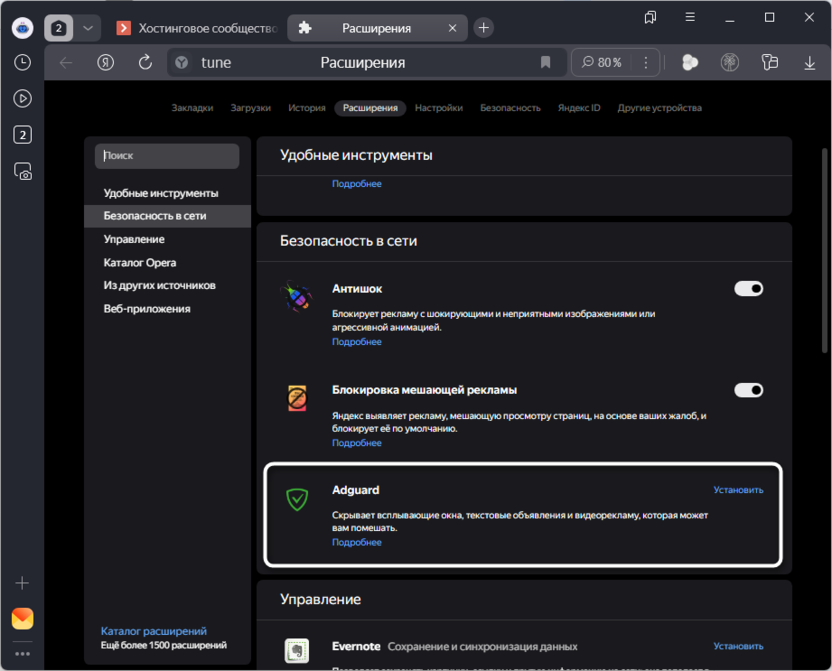Focus the Поиск extensions search field
The image size is (832, 671).
(x=167, y=156)
